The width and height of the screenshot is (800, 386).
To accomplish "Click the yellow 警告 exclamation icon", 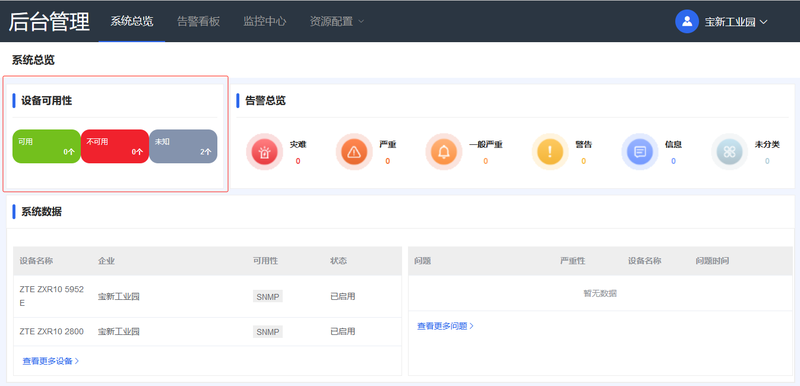I will pyautogui.click(x=550, y=151).
